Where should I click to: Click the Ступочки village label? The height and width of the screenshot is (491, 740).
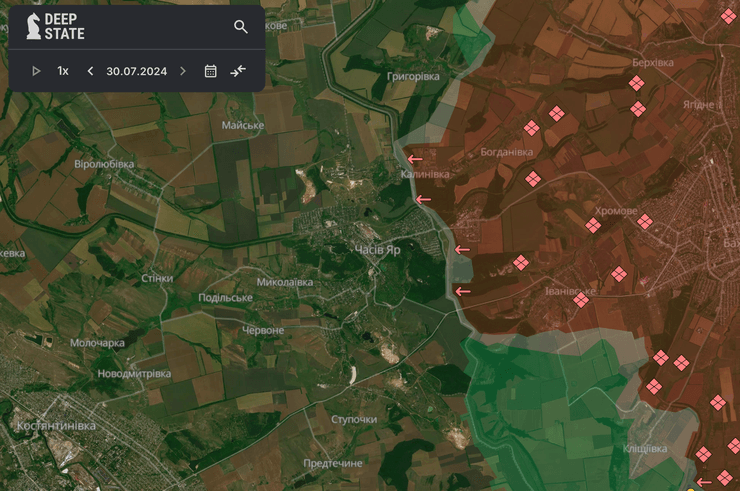coord(354,419)
